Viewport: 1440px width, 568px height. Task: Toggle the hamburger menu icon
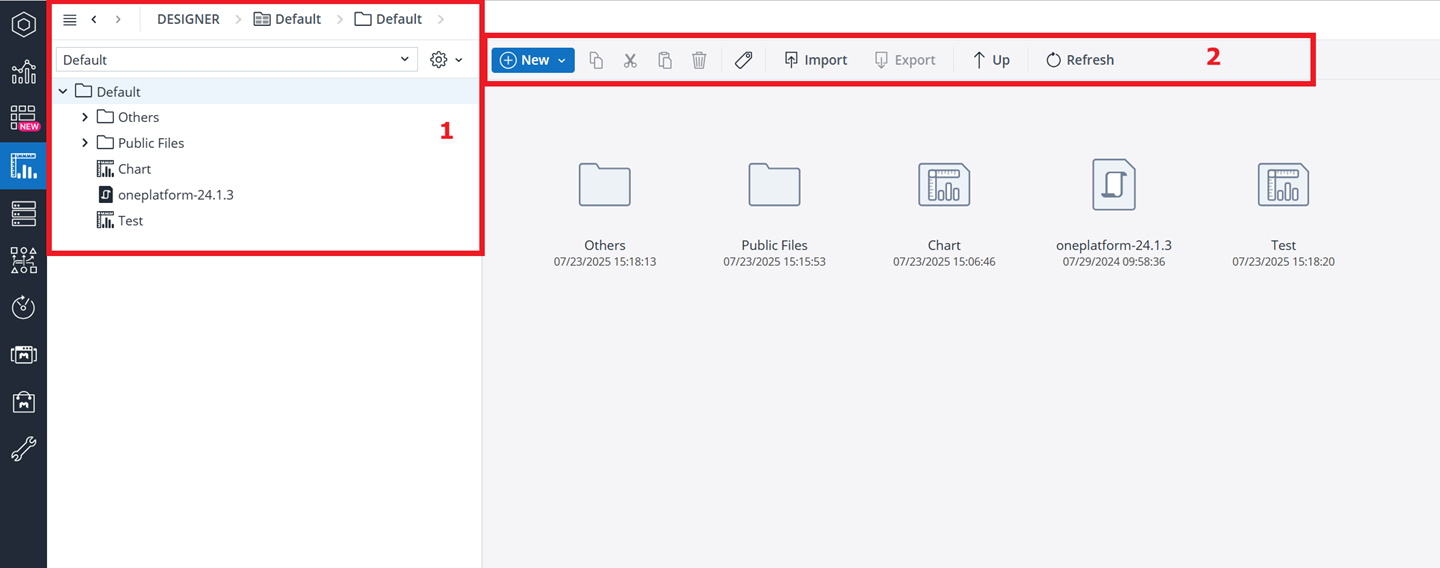[x=70, y=19]
